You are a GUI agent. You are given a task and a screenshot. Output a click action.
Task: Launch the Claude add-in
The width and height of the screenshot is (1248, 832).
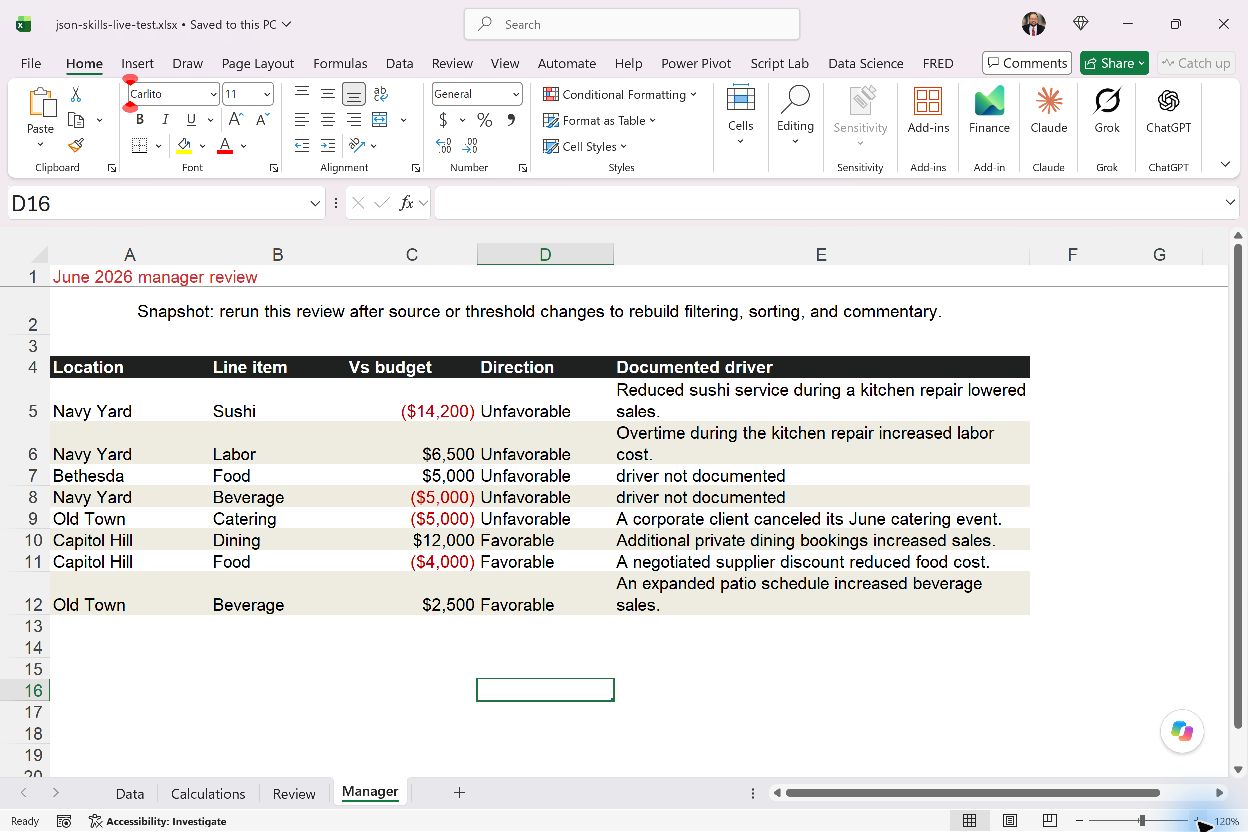(x=1048, y=110)
